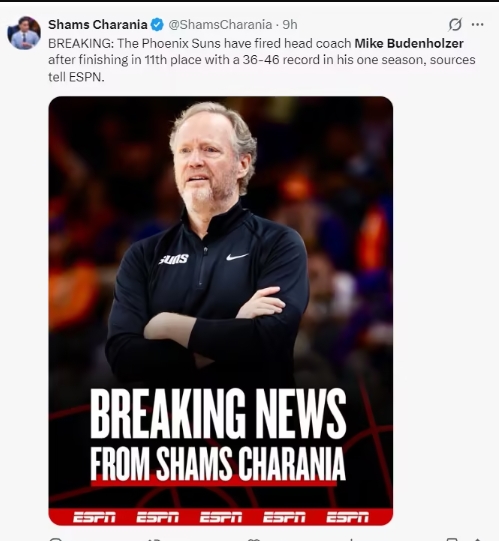Click the bold Mike Budenholzer name
This screenshot has height=541, width=499.
tap(409, 43)
